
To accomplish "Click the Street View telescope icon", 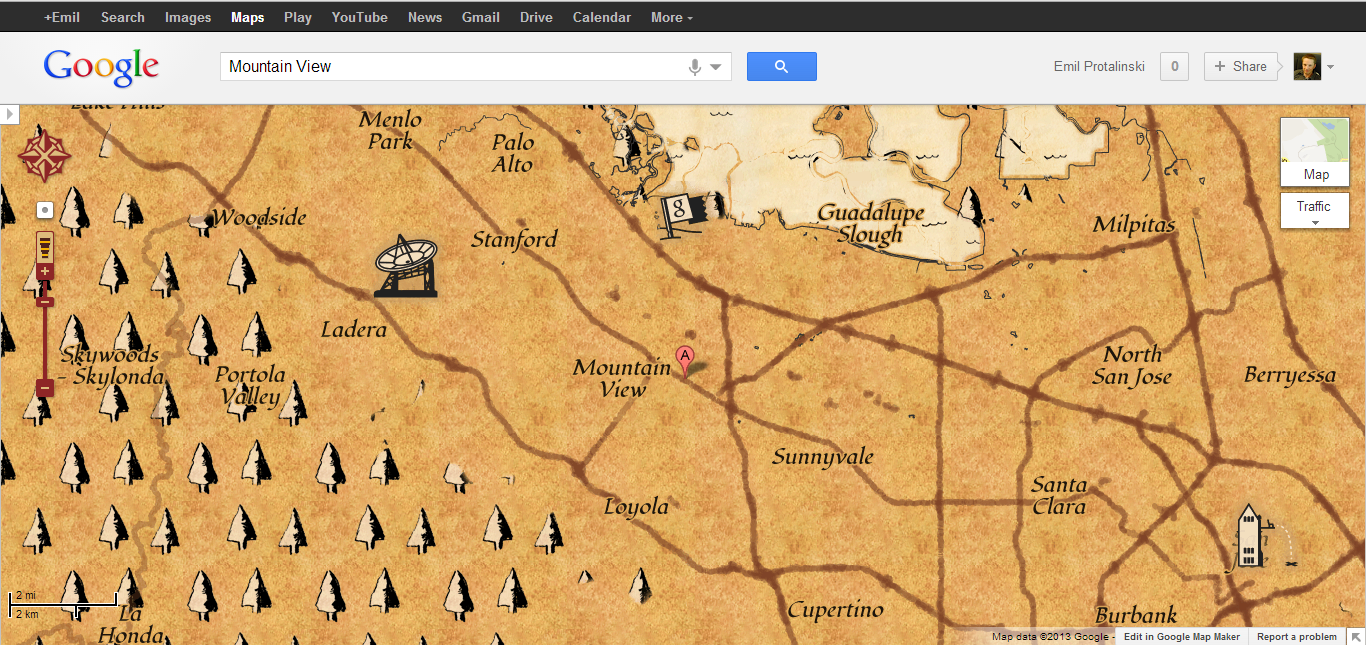I will tap(45, 246).
